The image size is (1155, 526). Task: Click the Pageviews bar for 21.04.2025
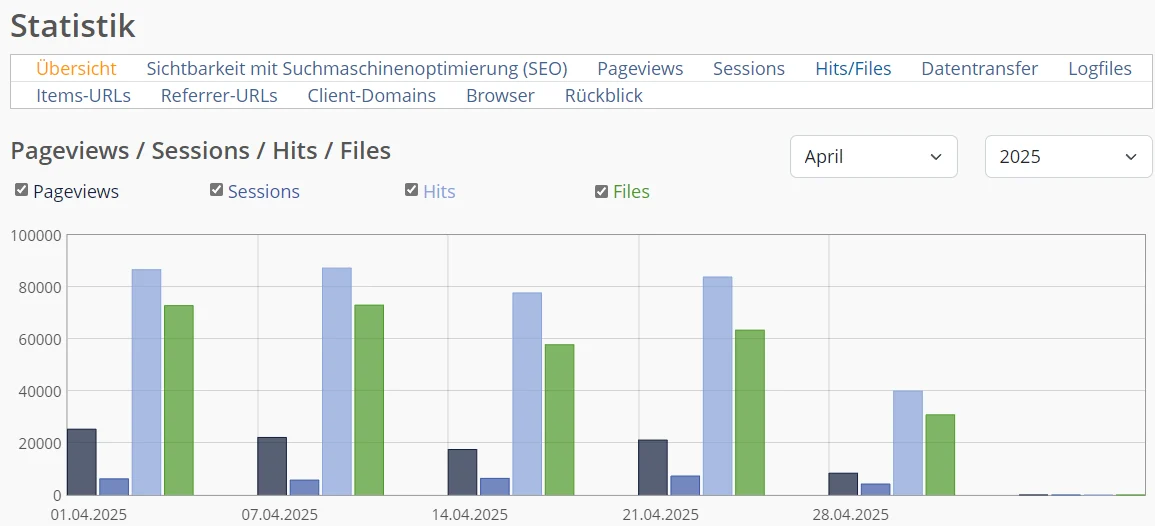point(653,468)
